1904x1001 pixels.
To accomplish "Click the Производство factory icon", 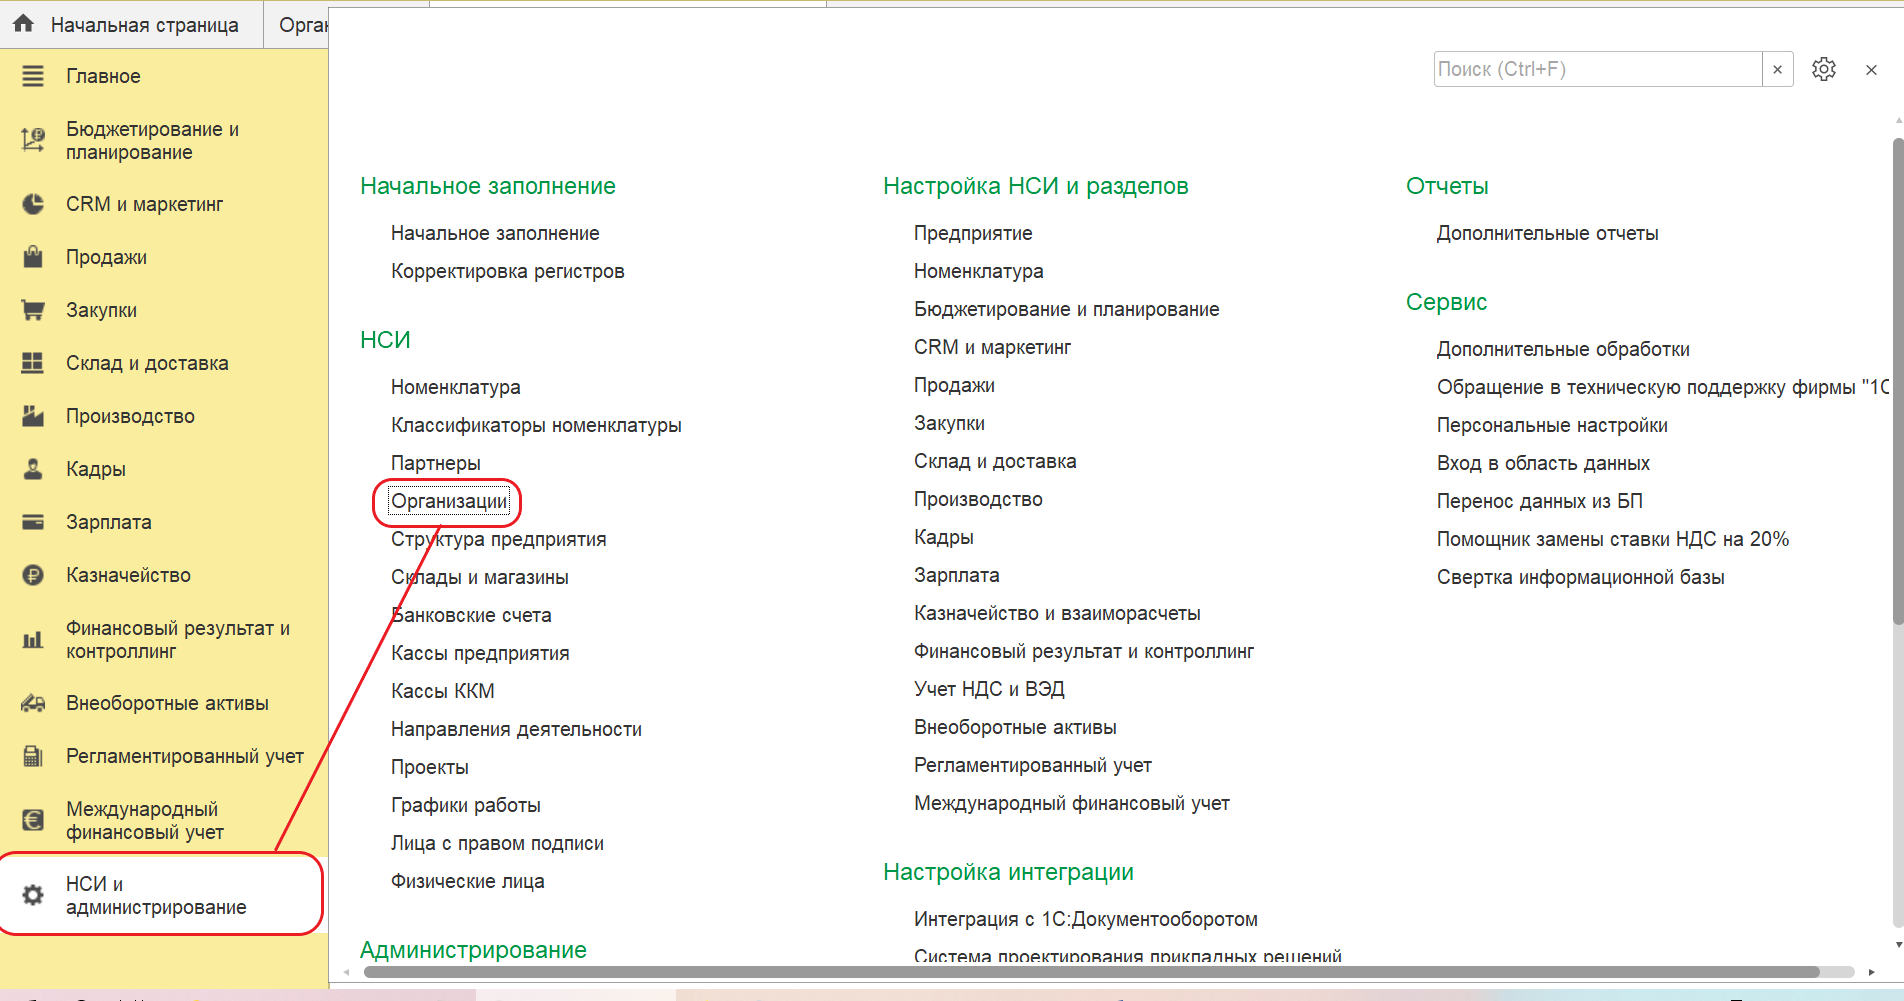I will (x=33, y=416).
